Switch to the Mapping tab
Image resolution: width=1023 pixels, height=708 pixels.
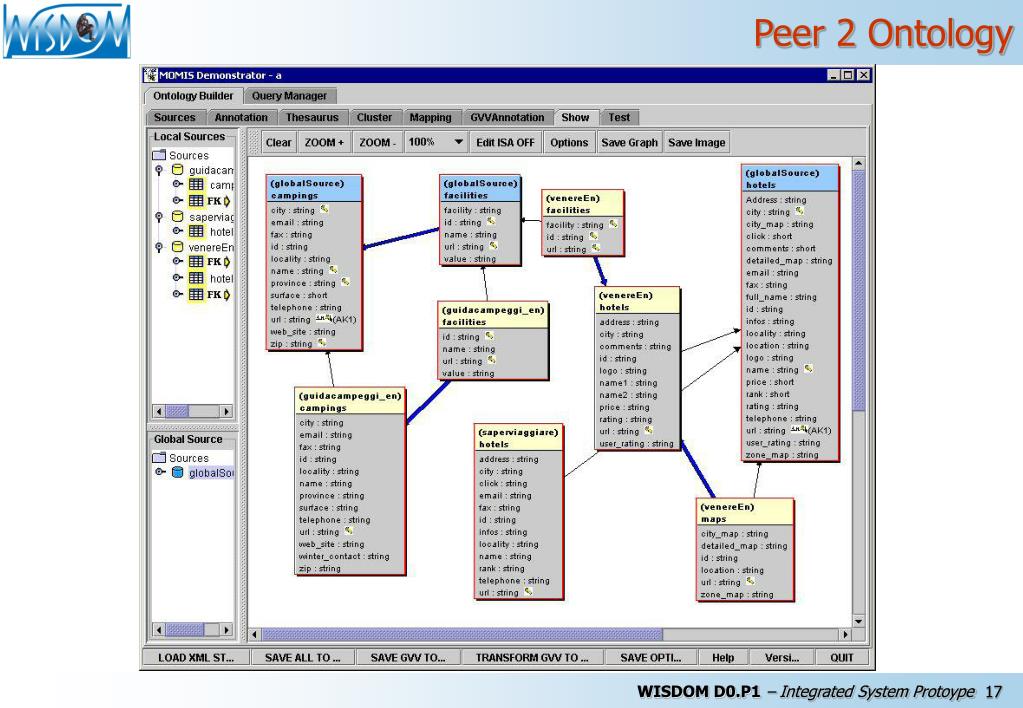431,117
